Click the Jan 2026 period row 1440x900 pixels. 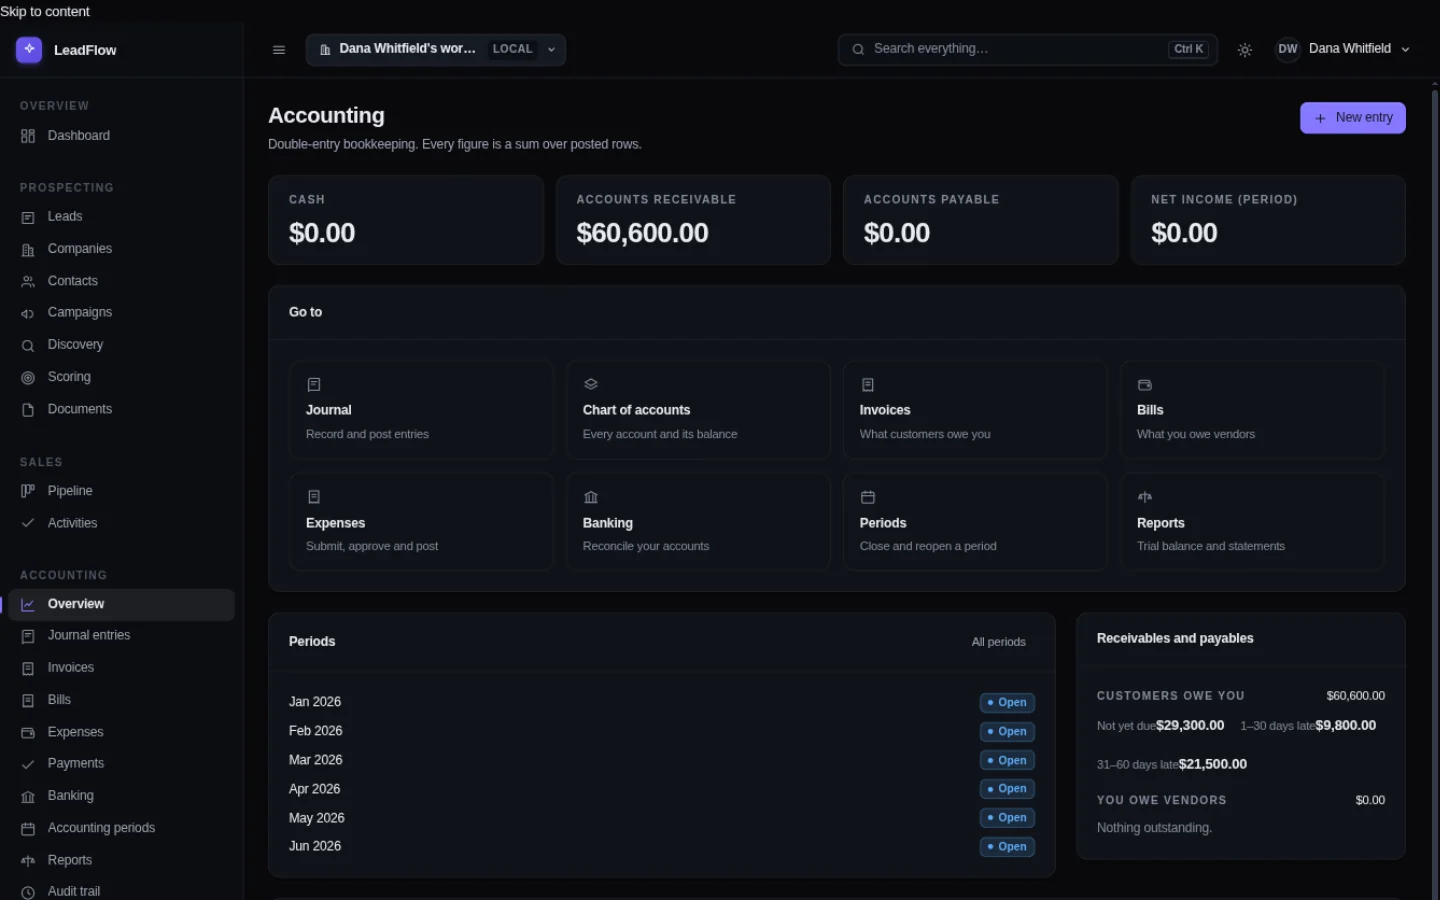click(662, 702)
